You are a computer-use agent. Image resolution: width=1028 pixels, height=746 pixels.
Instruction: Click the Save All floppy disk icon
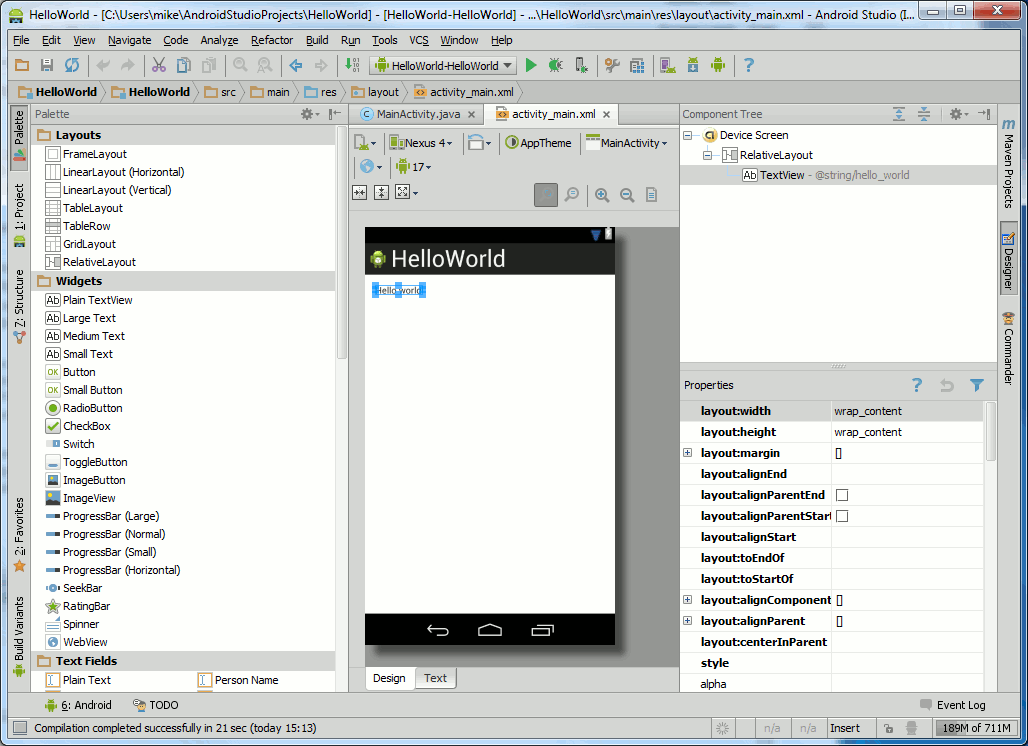point(47,65)
